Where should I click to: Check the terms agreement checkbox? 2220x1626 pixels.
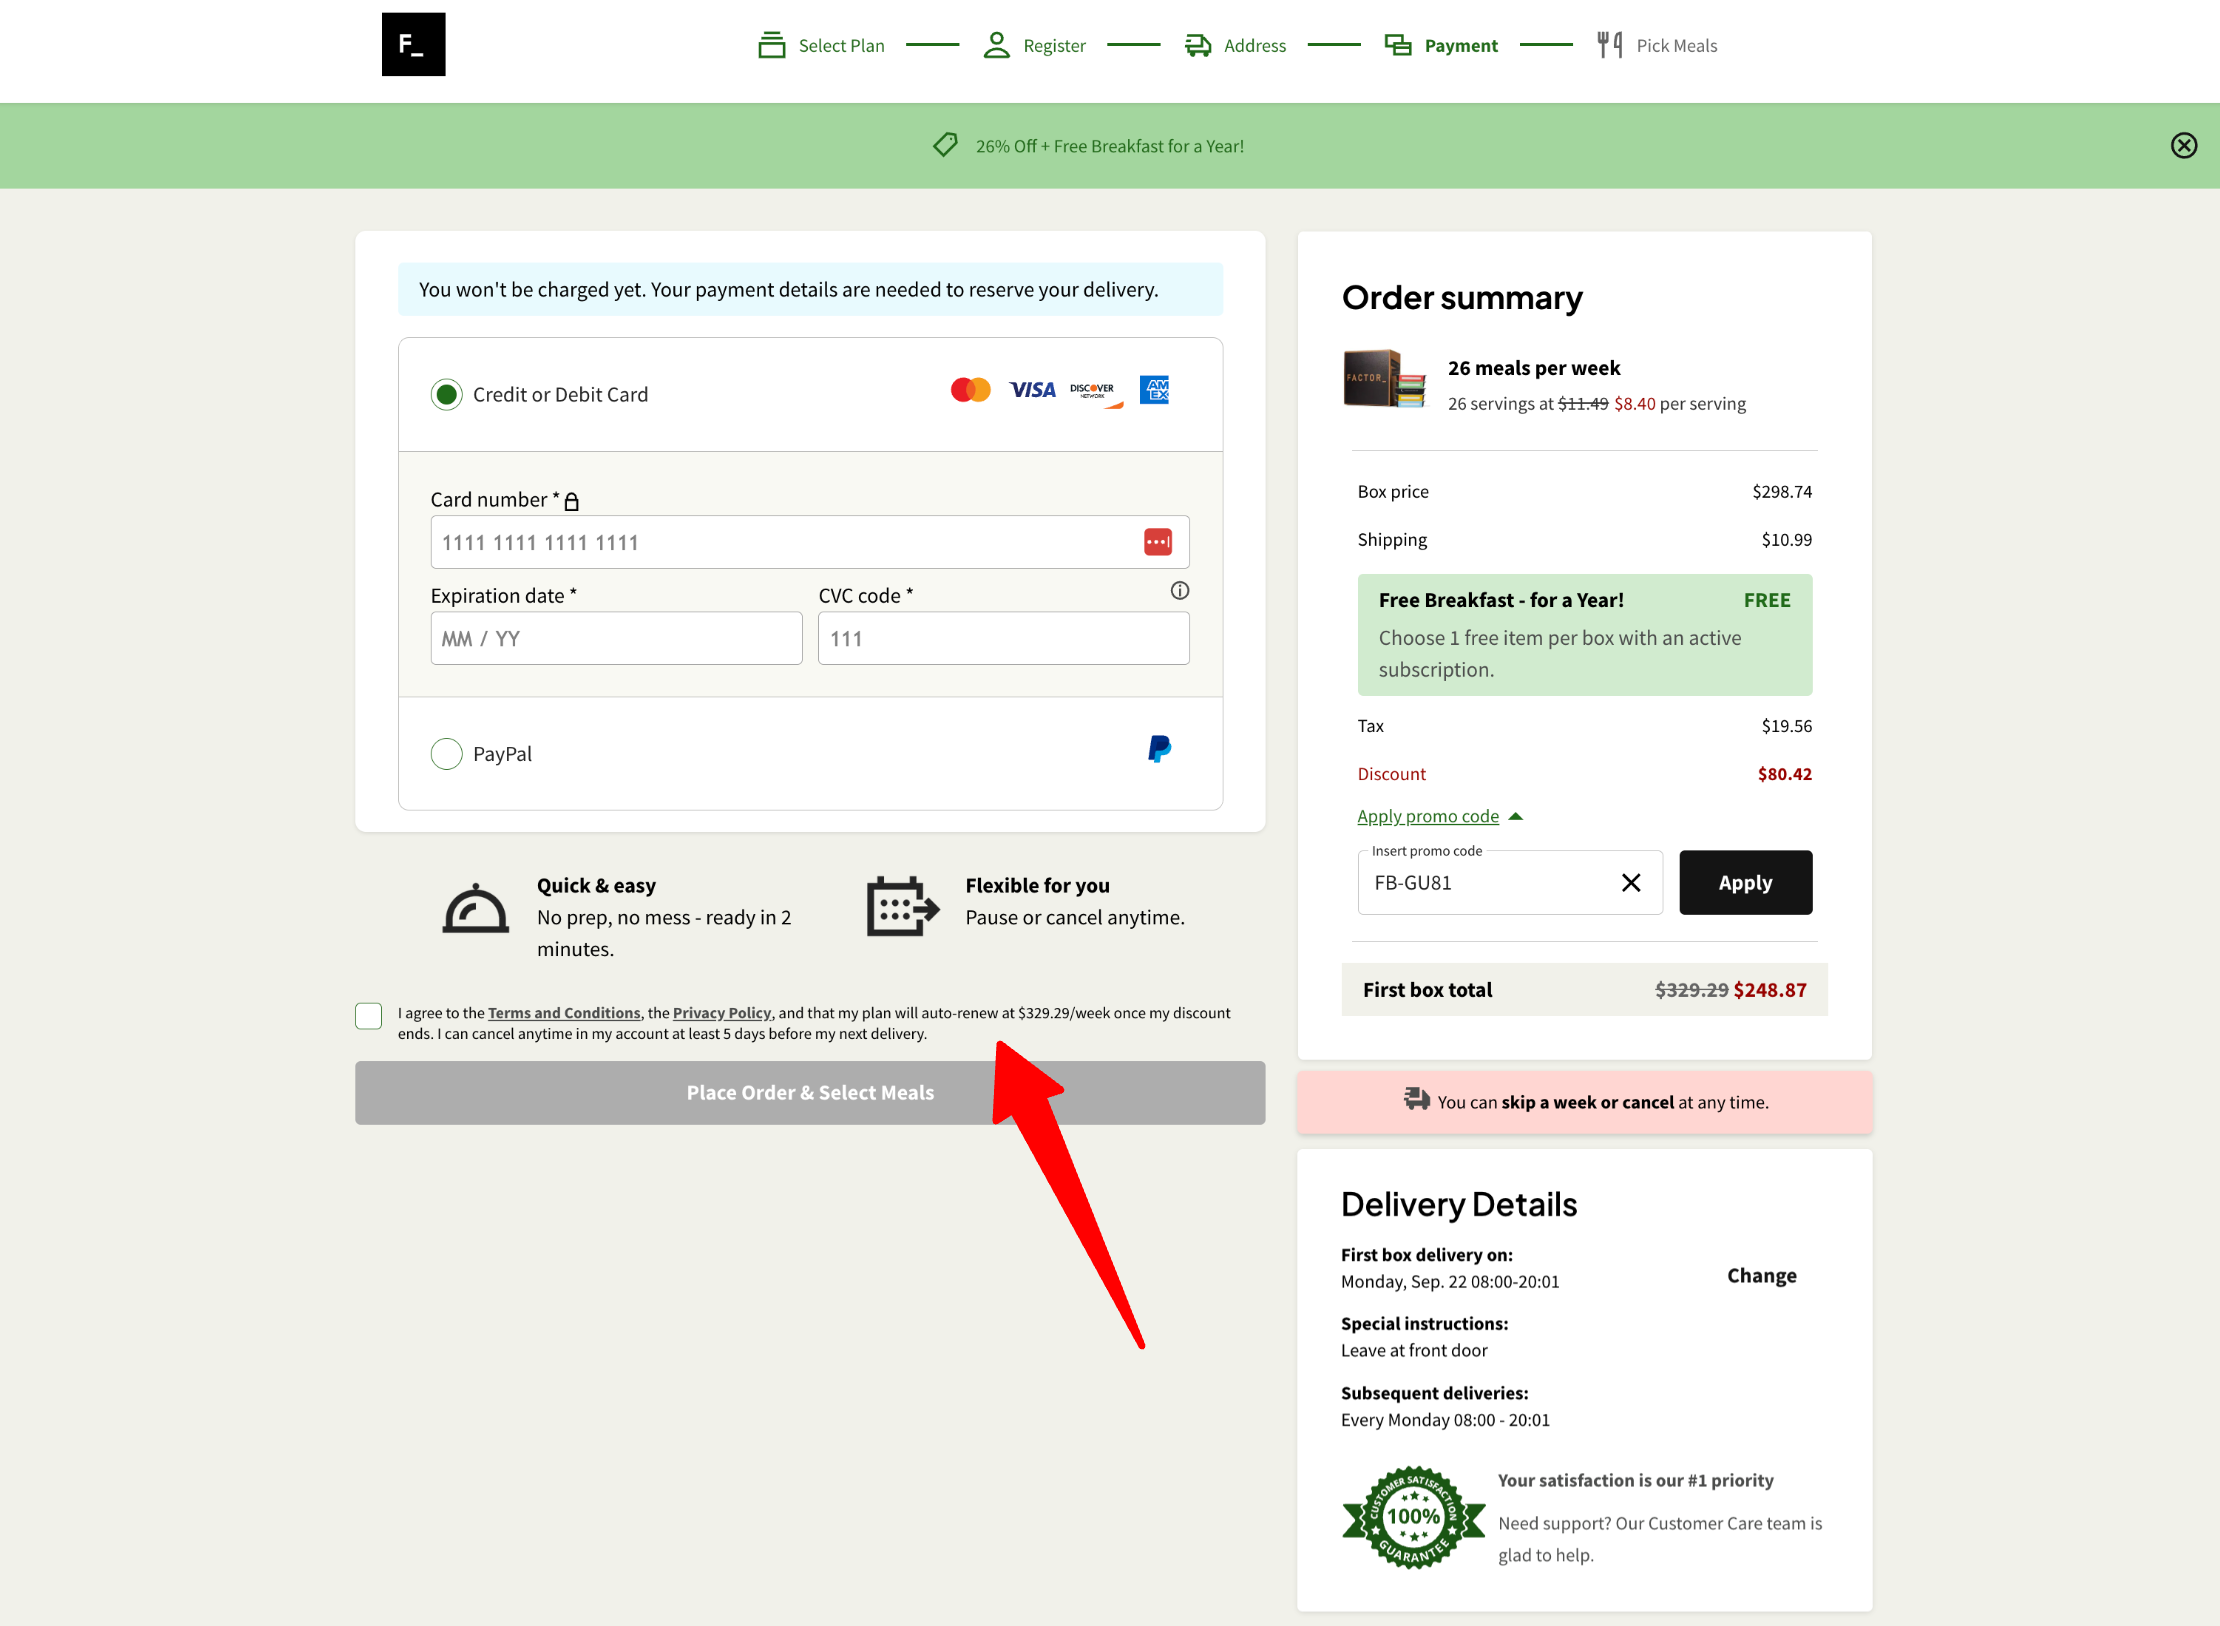pos(369,1016)
